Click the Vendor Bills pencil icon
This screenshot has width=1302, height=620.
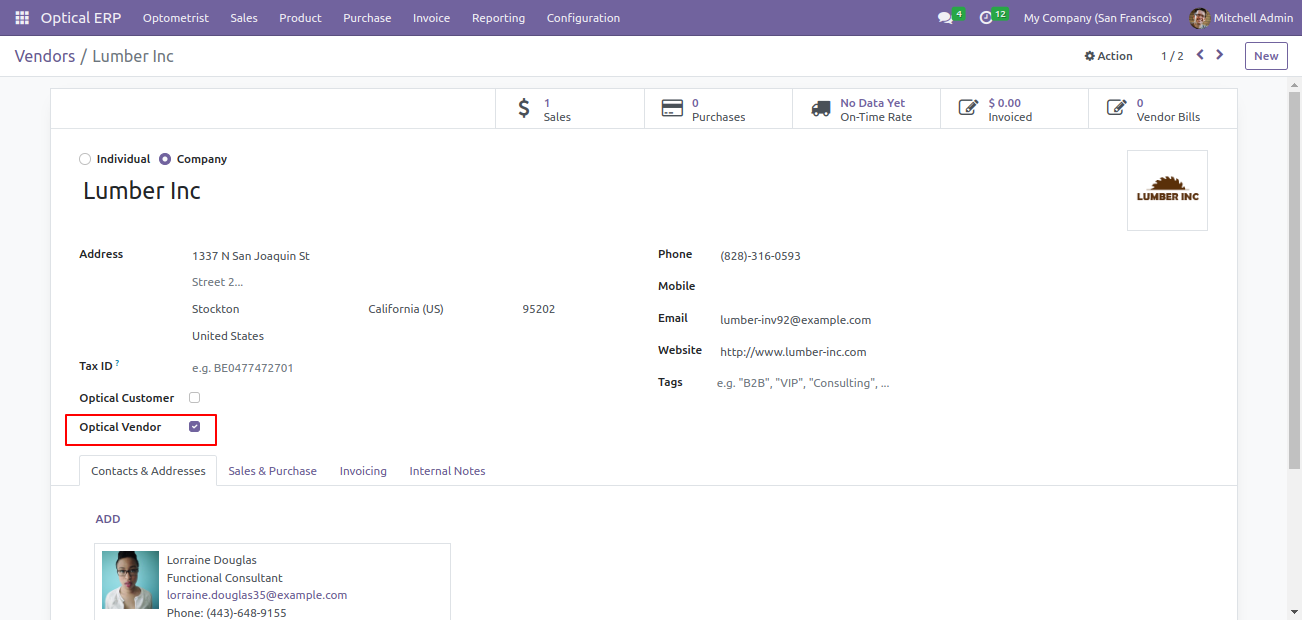[1116, 108]
